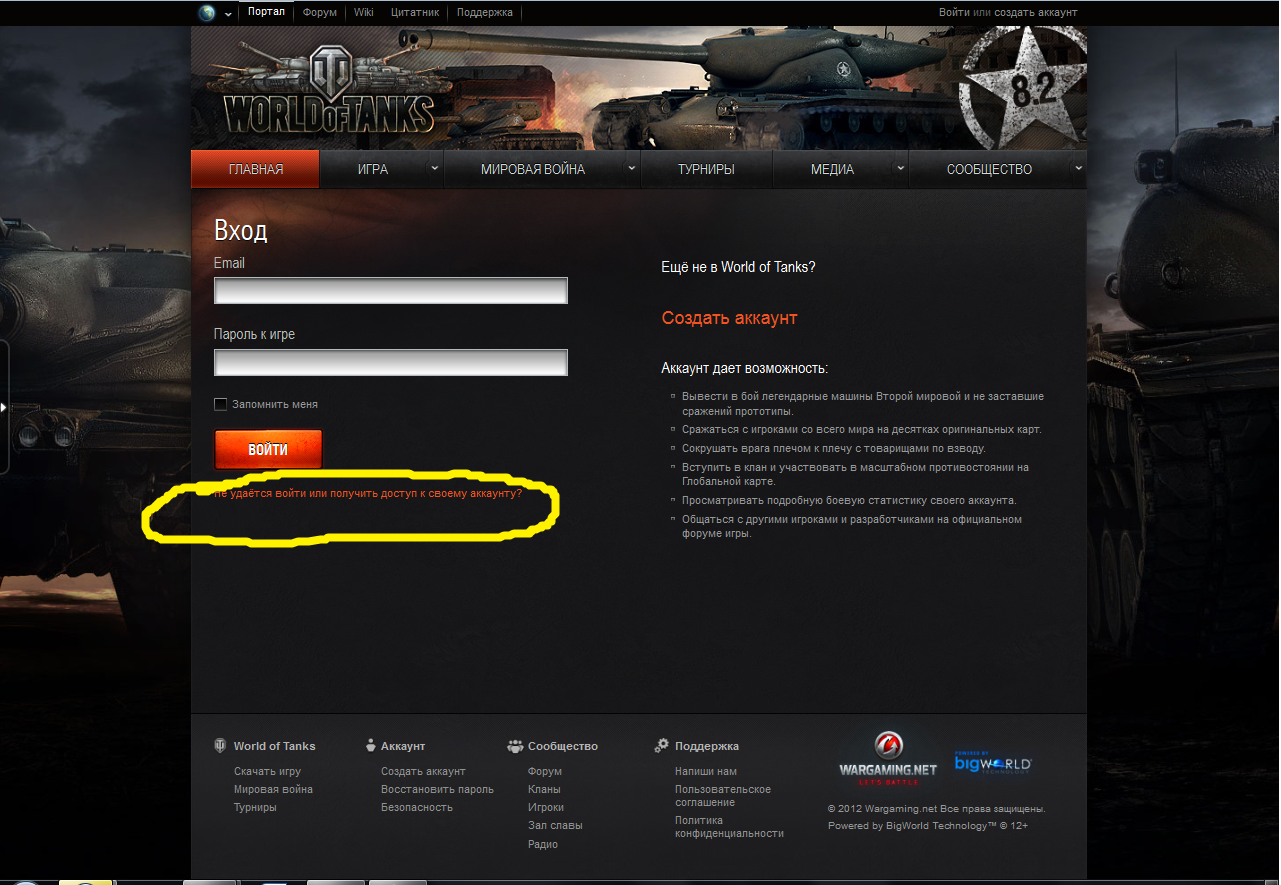Tick the Запомнить меня checkbox
The width and height of the screenshot is (1281, 885).
[221, 404]
